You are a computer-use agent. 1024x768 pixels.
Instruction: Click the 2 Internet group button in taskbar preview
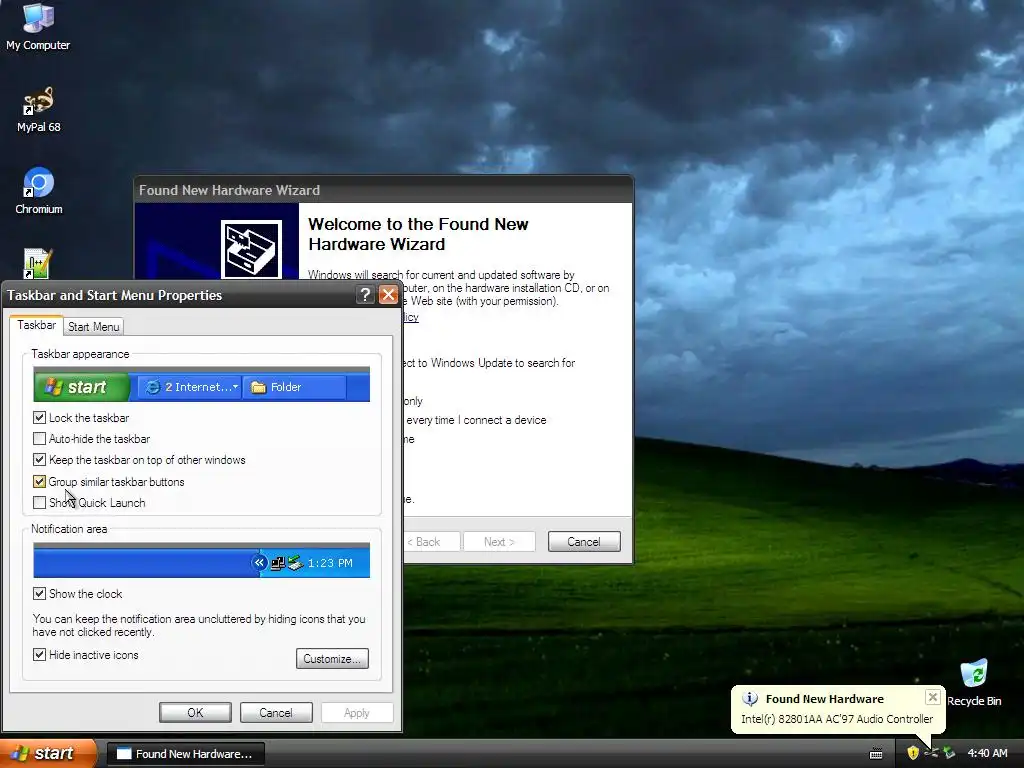coord(190,387)
